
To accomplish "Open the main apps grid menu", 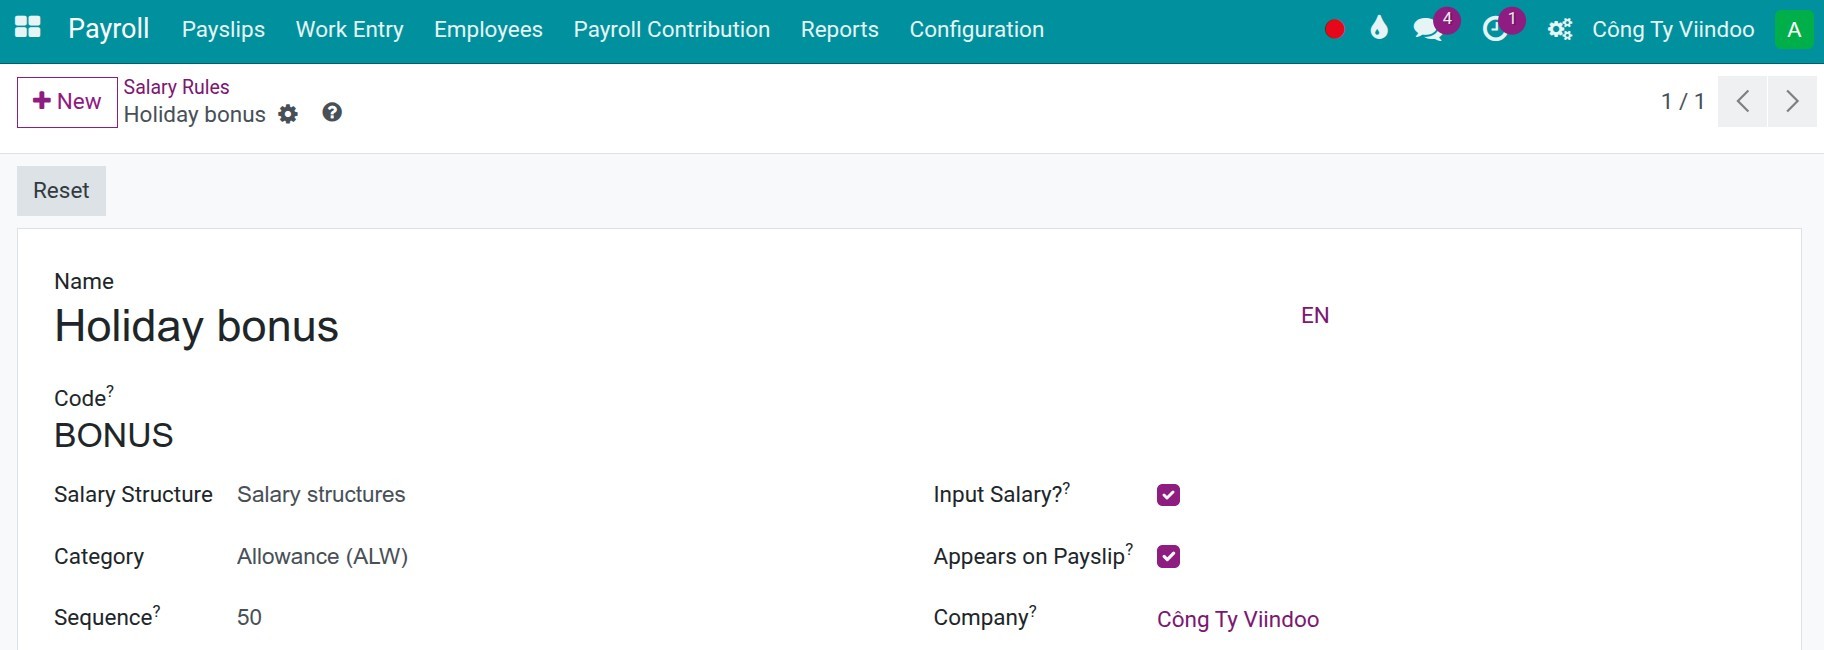I will pos(28,28).
